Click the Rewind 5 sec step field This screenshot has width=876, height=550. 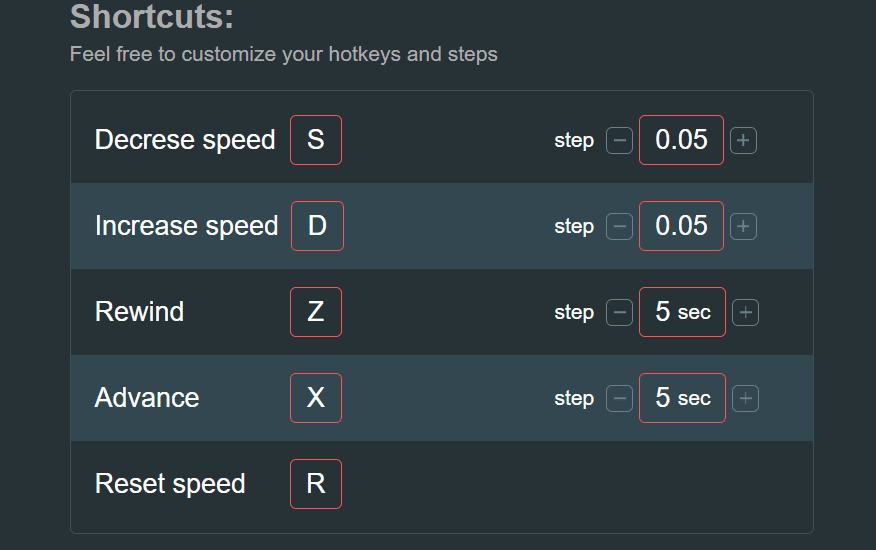point(682,312)
